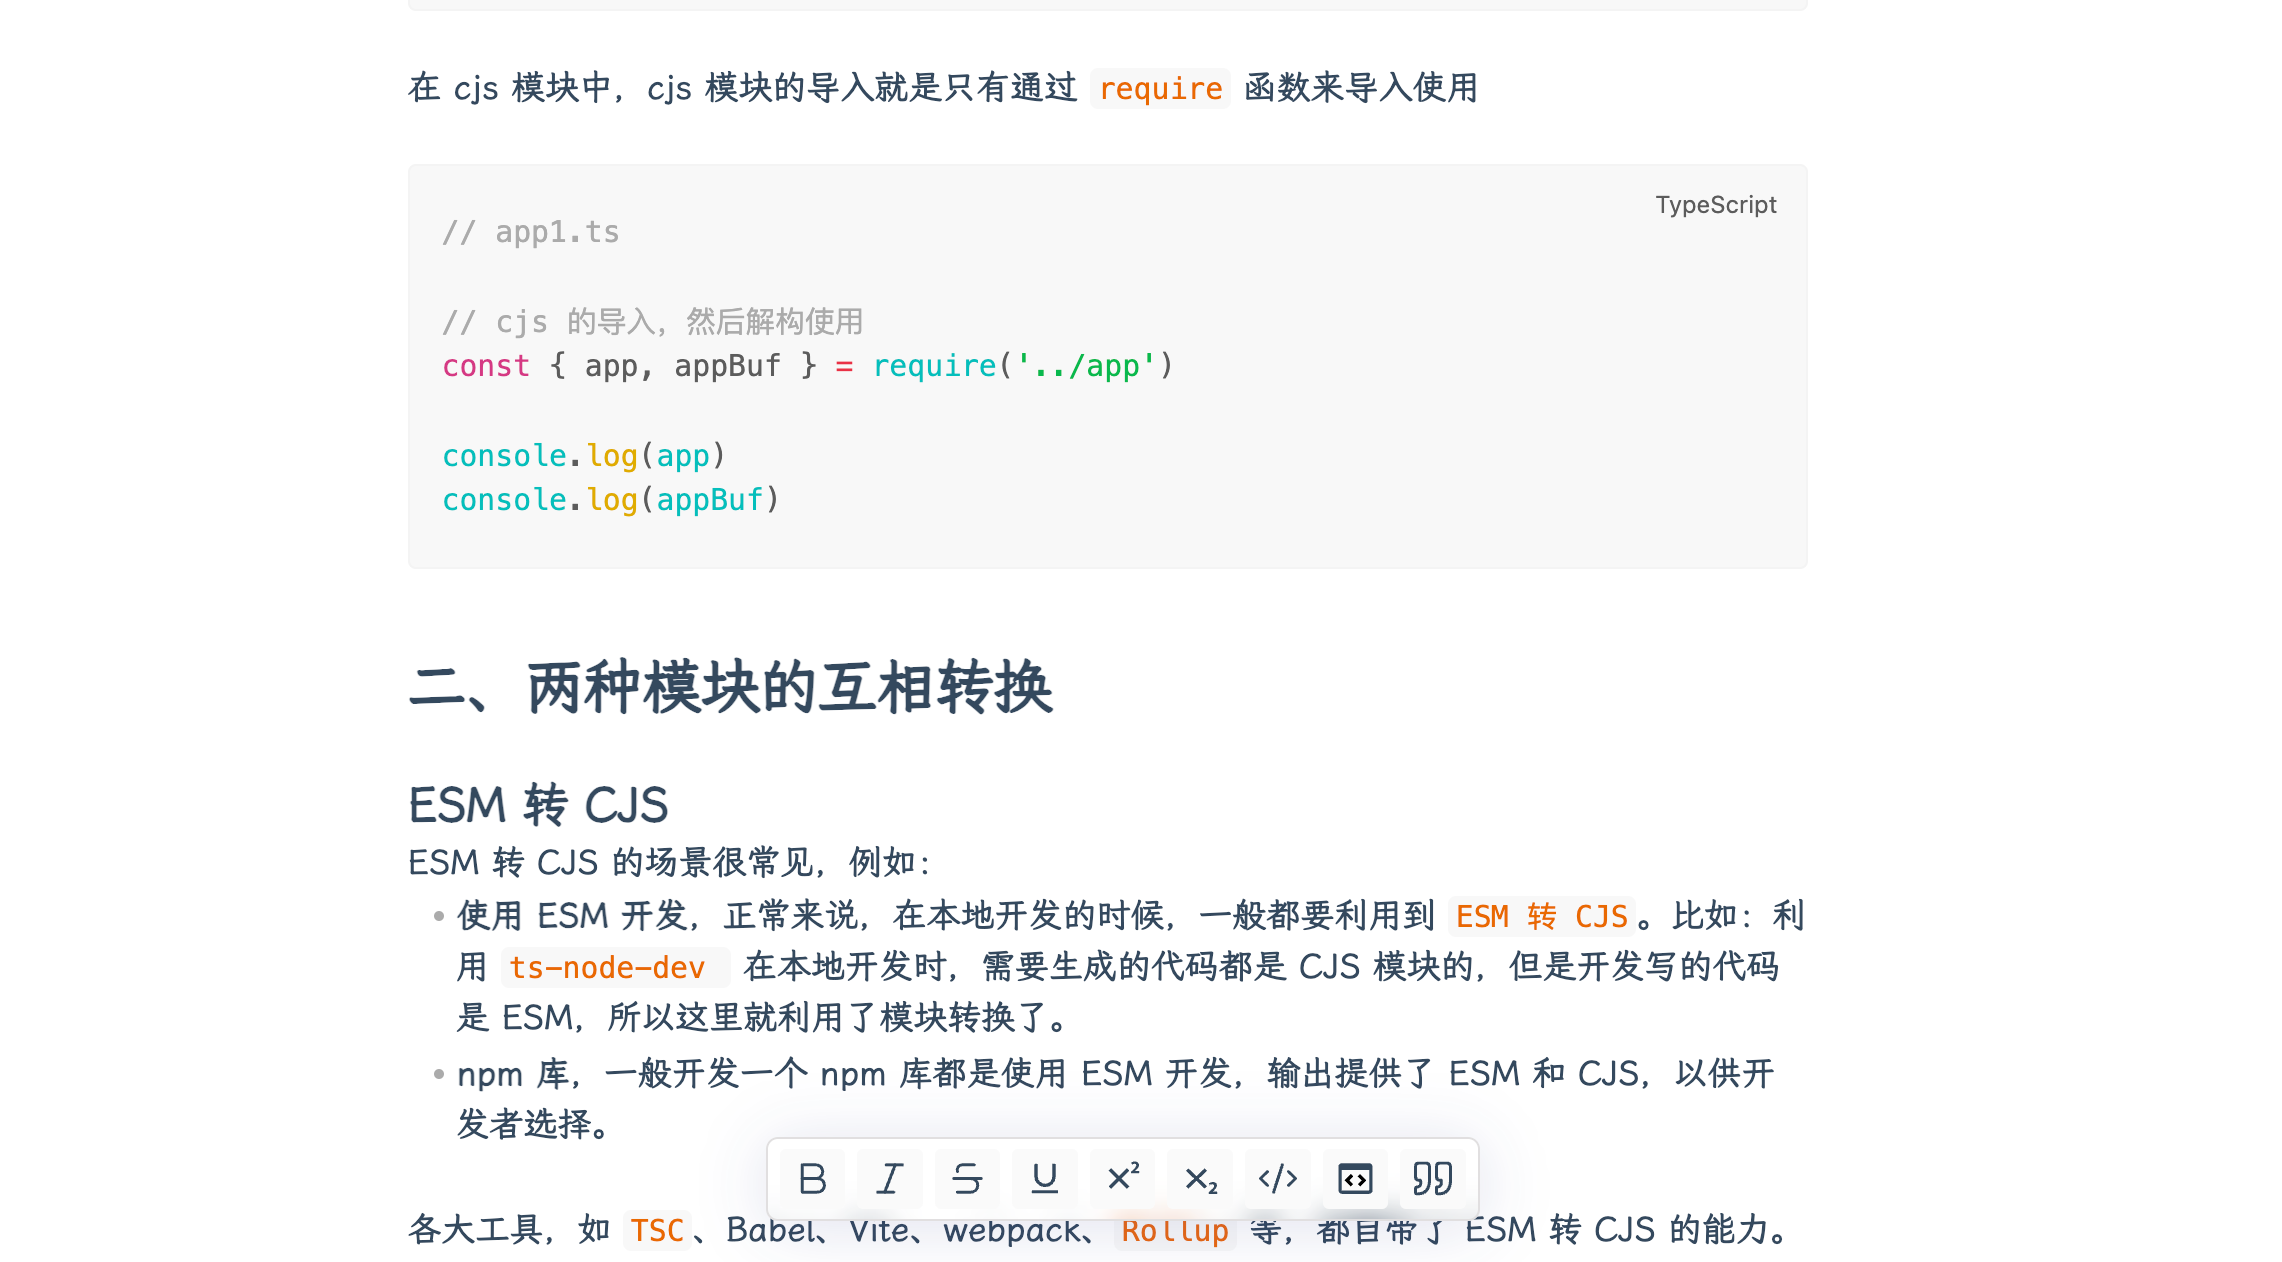Click the orange 'ESM 转 CJS' code tag
Image resolution: width=2282 pixels, height=1262 pixels.
pos(1541,916)
